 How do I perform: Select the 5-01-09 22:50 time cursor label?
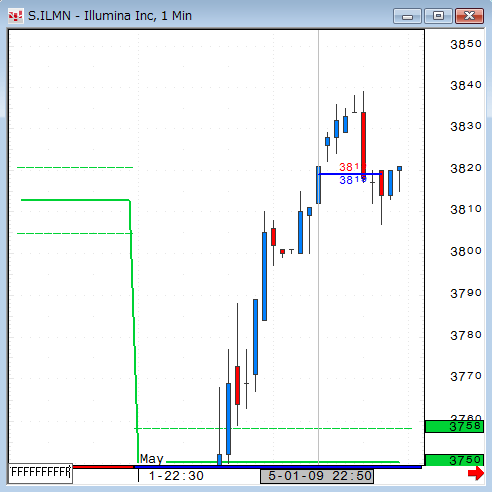(x=317, y=476)
